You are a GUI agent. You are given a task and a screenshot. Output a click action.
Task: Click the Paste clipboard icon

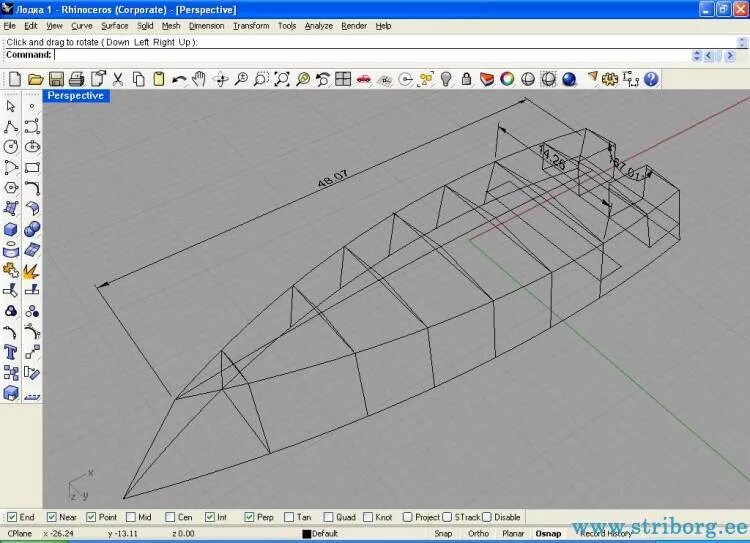point(158,79)
